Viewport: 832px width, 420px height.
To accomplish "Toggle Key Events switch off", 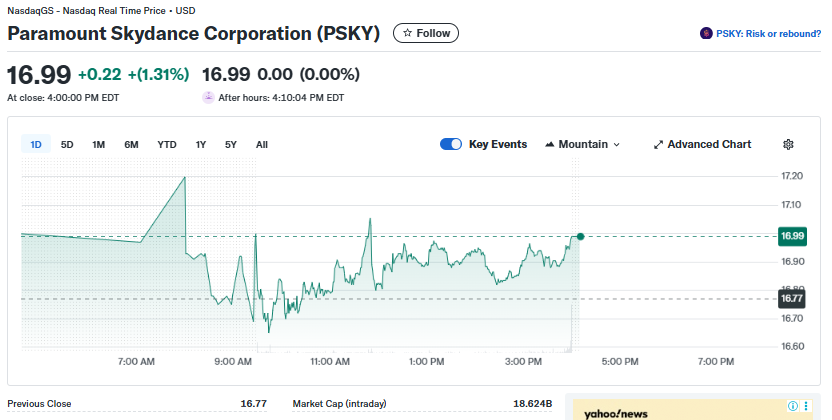I will (x=450, y=144).
